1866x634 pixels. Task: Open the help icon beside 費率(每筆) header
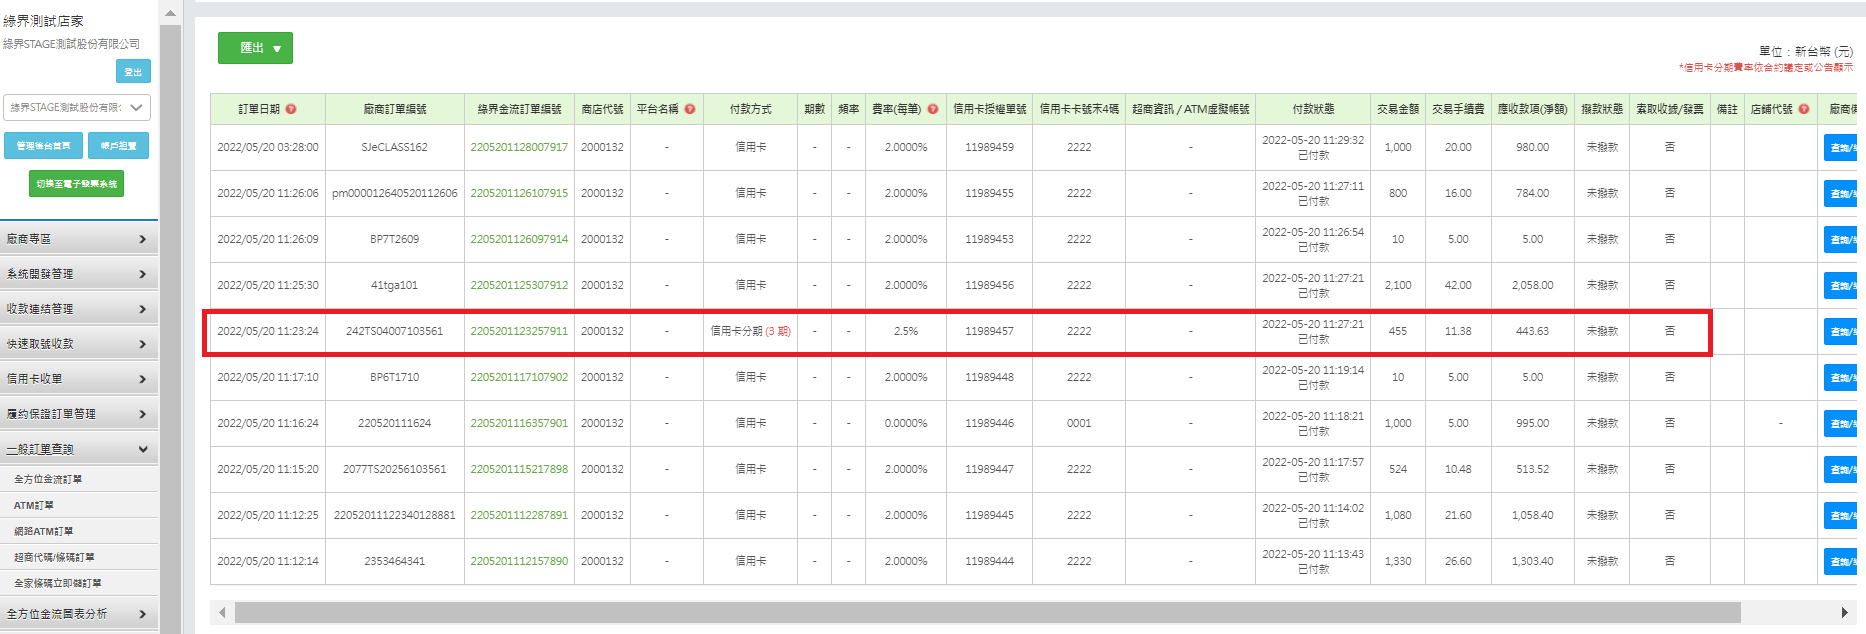click(933, 109)
